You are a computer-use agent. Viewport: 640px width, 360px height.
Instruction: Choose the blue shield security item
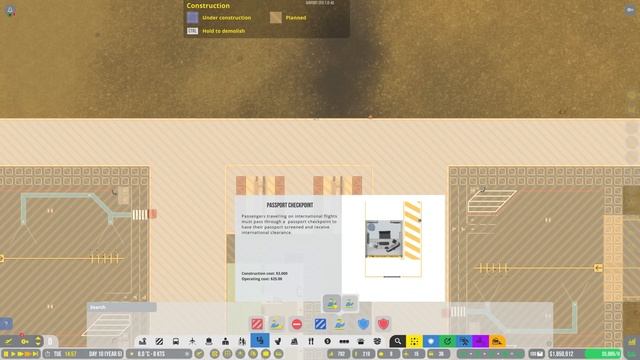363,324
